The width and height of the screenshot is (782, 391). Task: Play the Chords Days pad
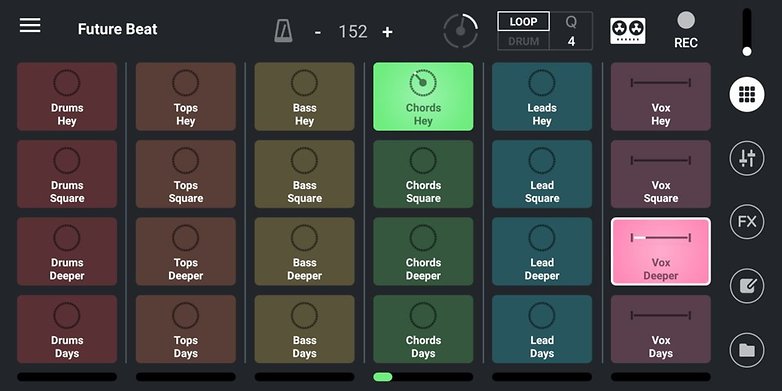coord(423,329)
